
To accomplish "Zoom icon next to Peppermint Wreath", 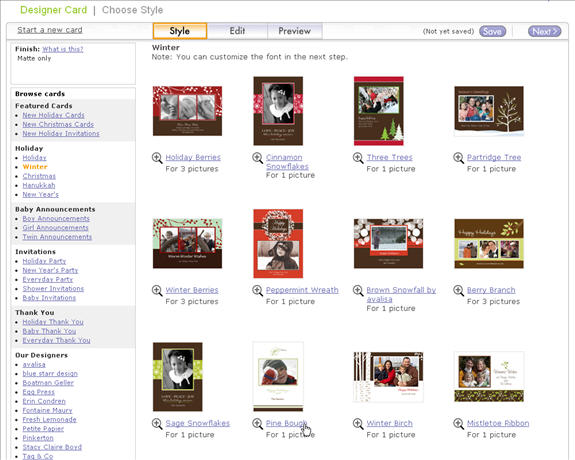I will pyautogui.click(x=257, y=291).
